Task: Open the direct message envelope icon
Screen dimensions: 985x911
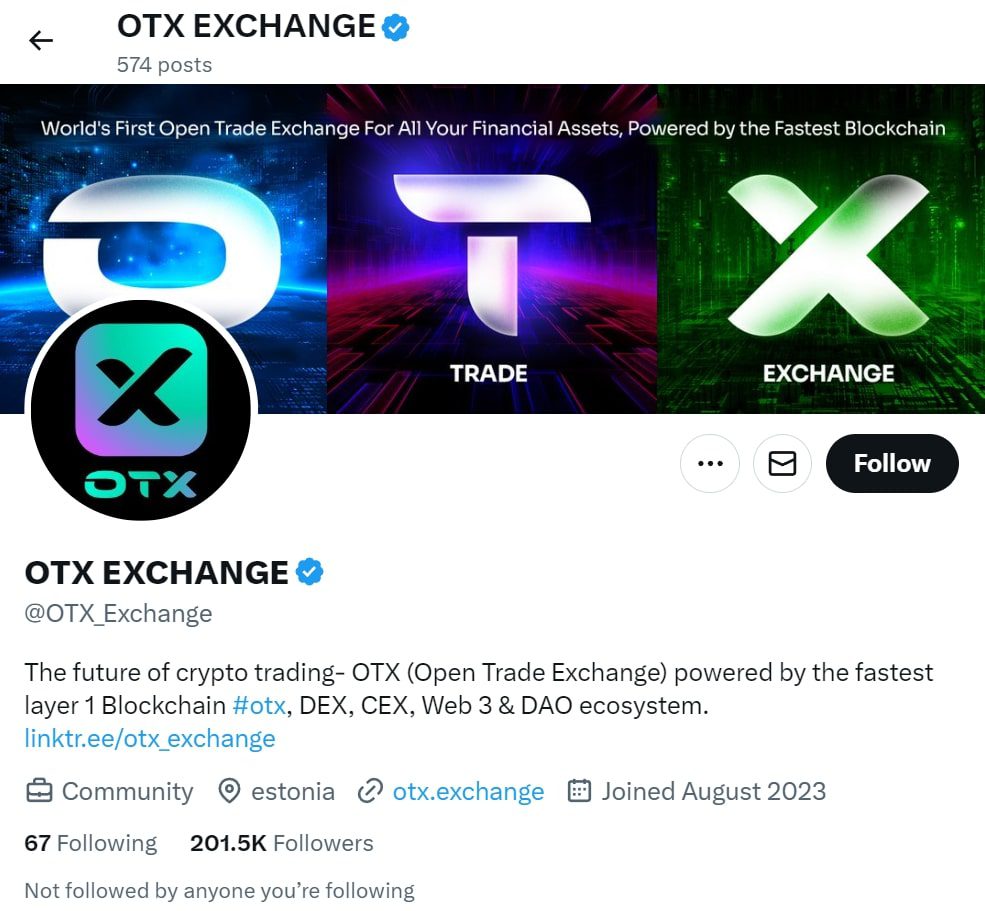Action: (782, 463)
